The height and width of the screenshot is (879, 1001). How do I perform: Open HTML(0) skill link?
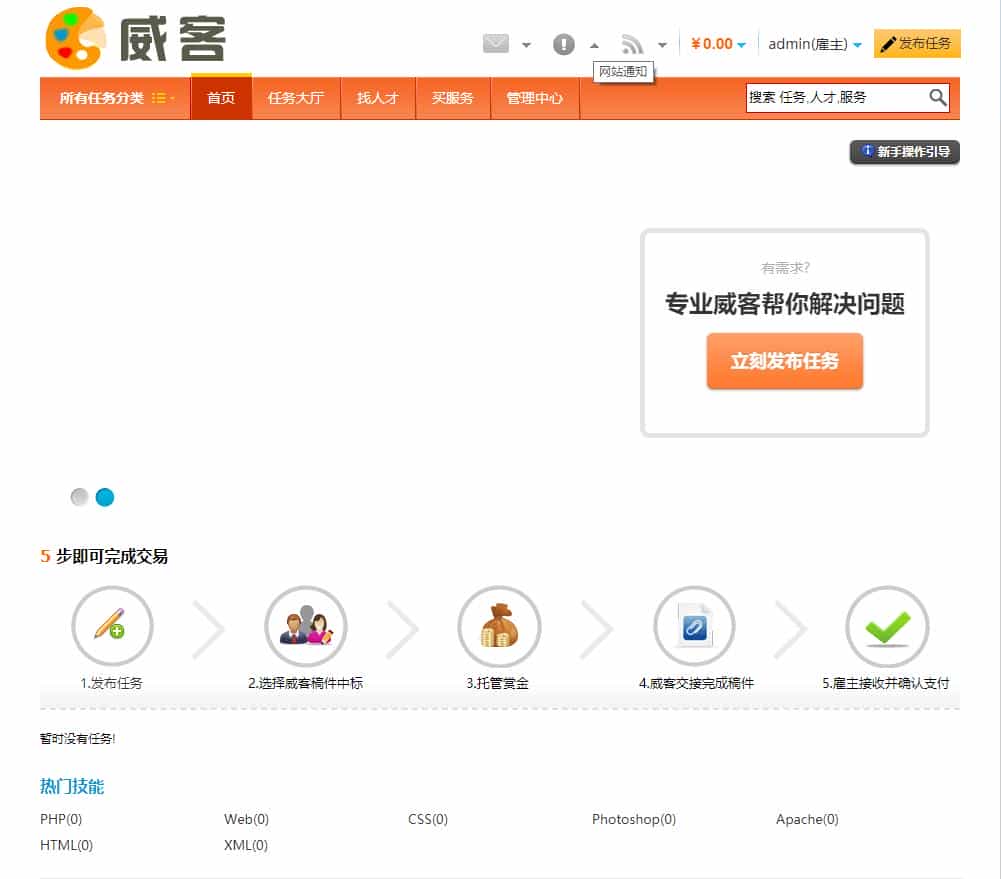click(66, 845)
